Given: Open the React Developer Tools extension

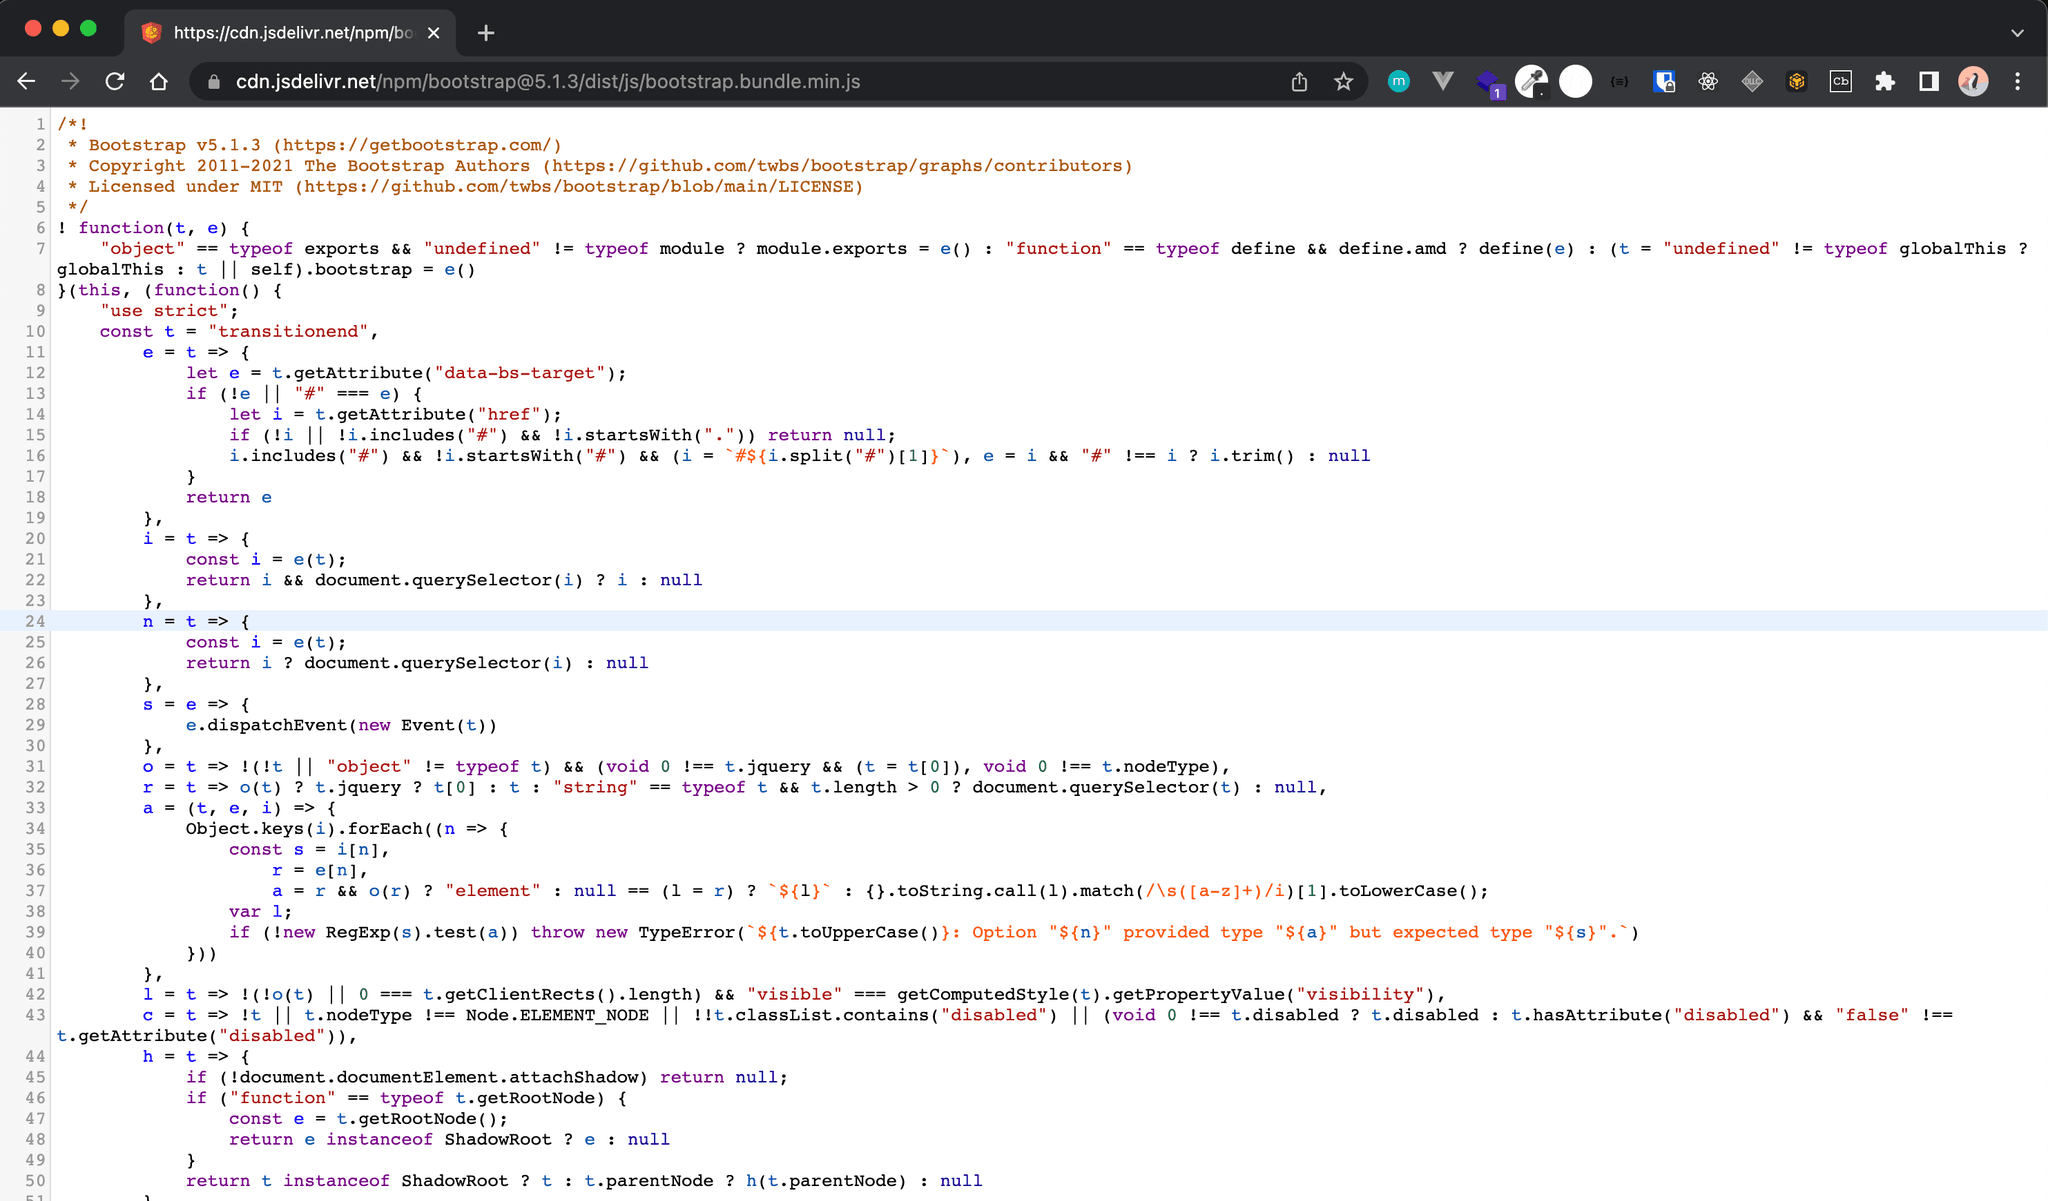Looking at the screenshot, I should [x=1708, y=82].
